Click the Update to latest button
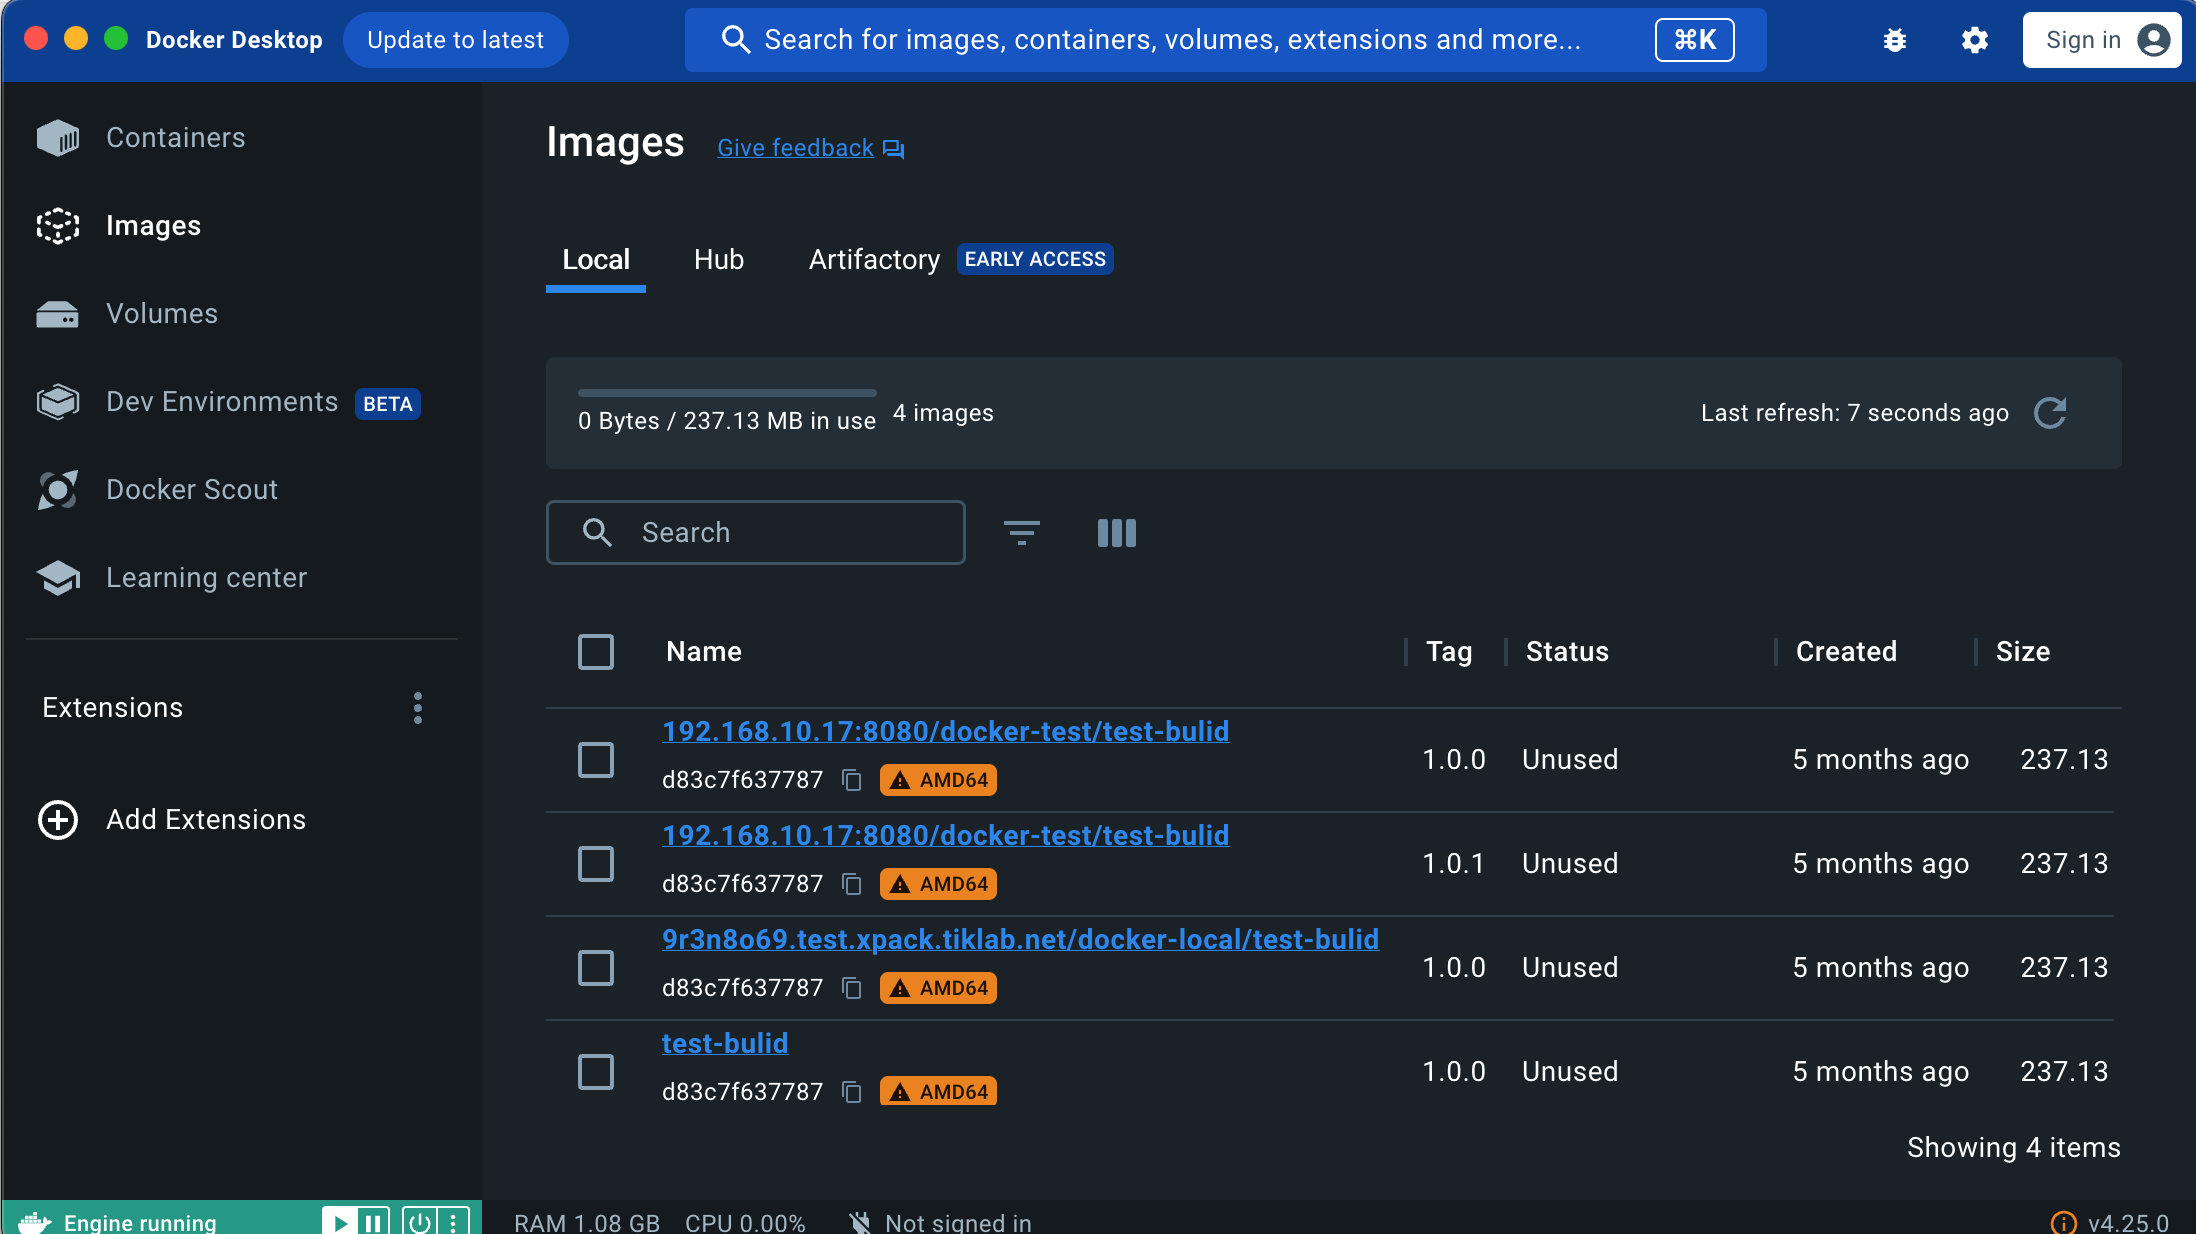Viewport: 2196px width, 1234px height. click(455, 40)
